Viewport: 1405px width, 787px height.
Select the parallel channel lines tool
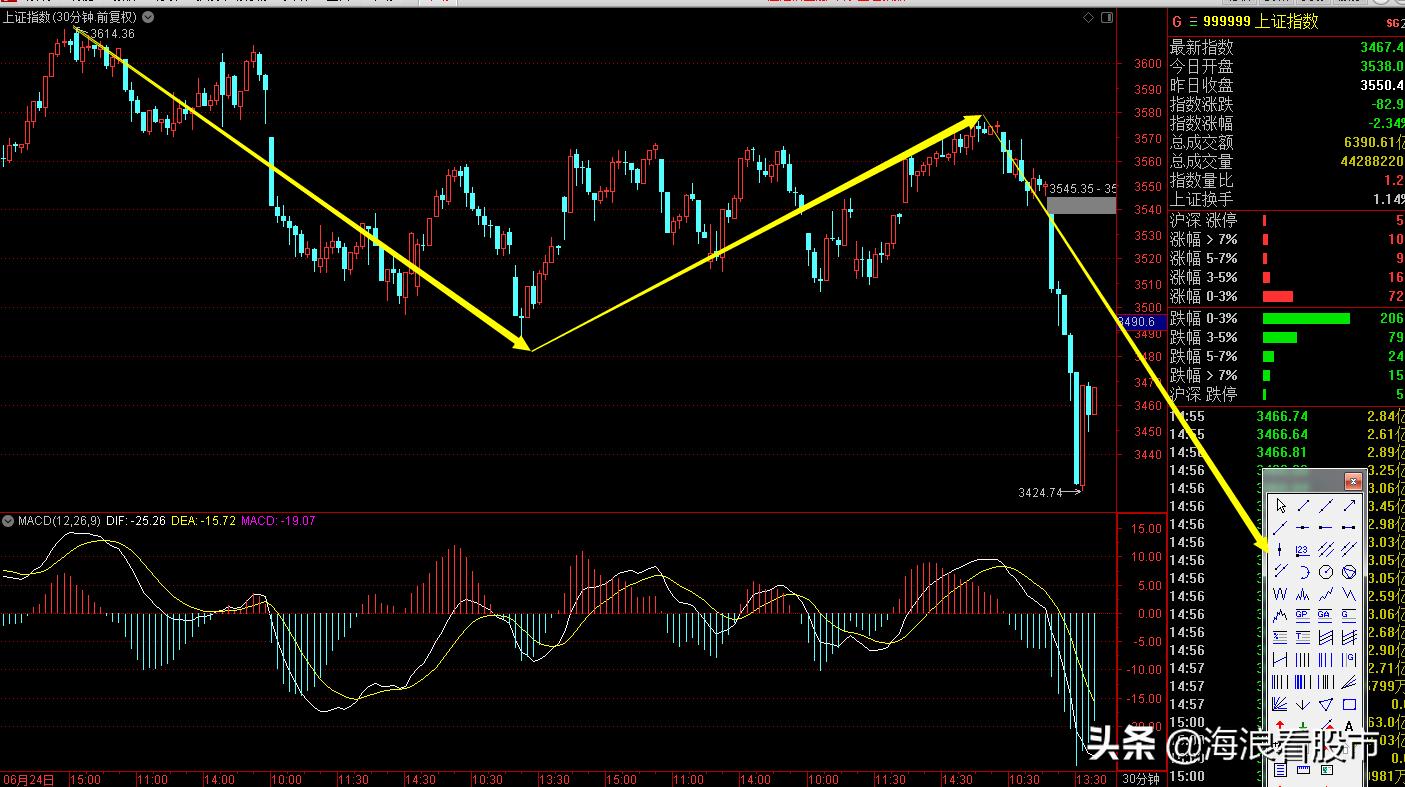tap(1326, 550)
